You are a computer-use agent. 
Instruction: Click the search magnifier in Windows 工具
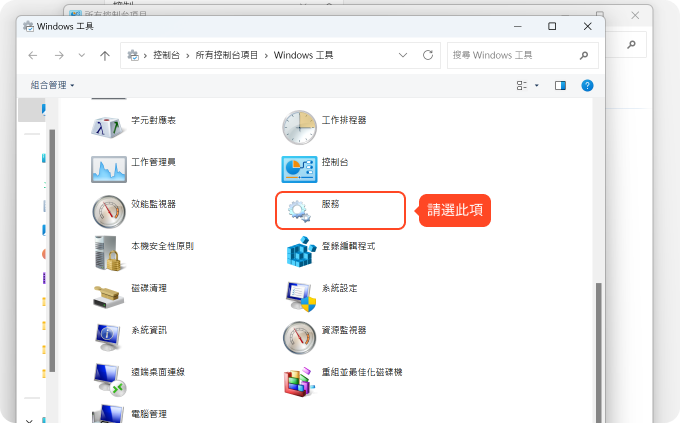click(x=584, y=55)
